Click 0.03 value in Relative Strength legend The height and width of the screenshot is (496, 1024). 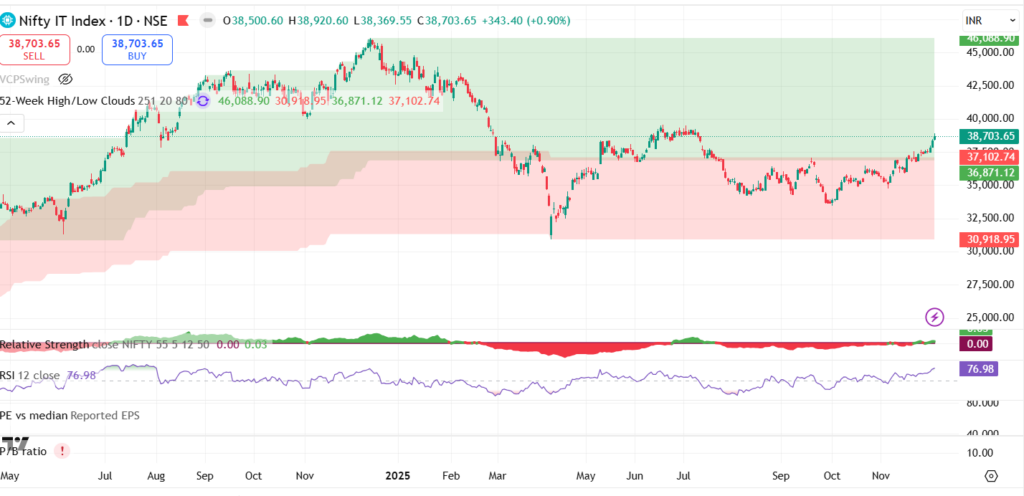[x=255, y=345]
